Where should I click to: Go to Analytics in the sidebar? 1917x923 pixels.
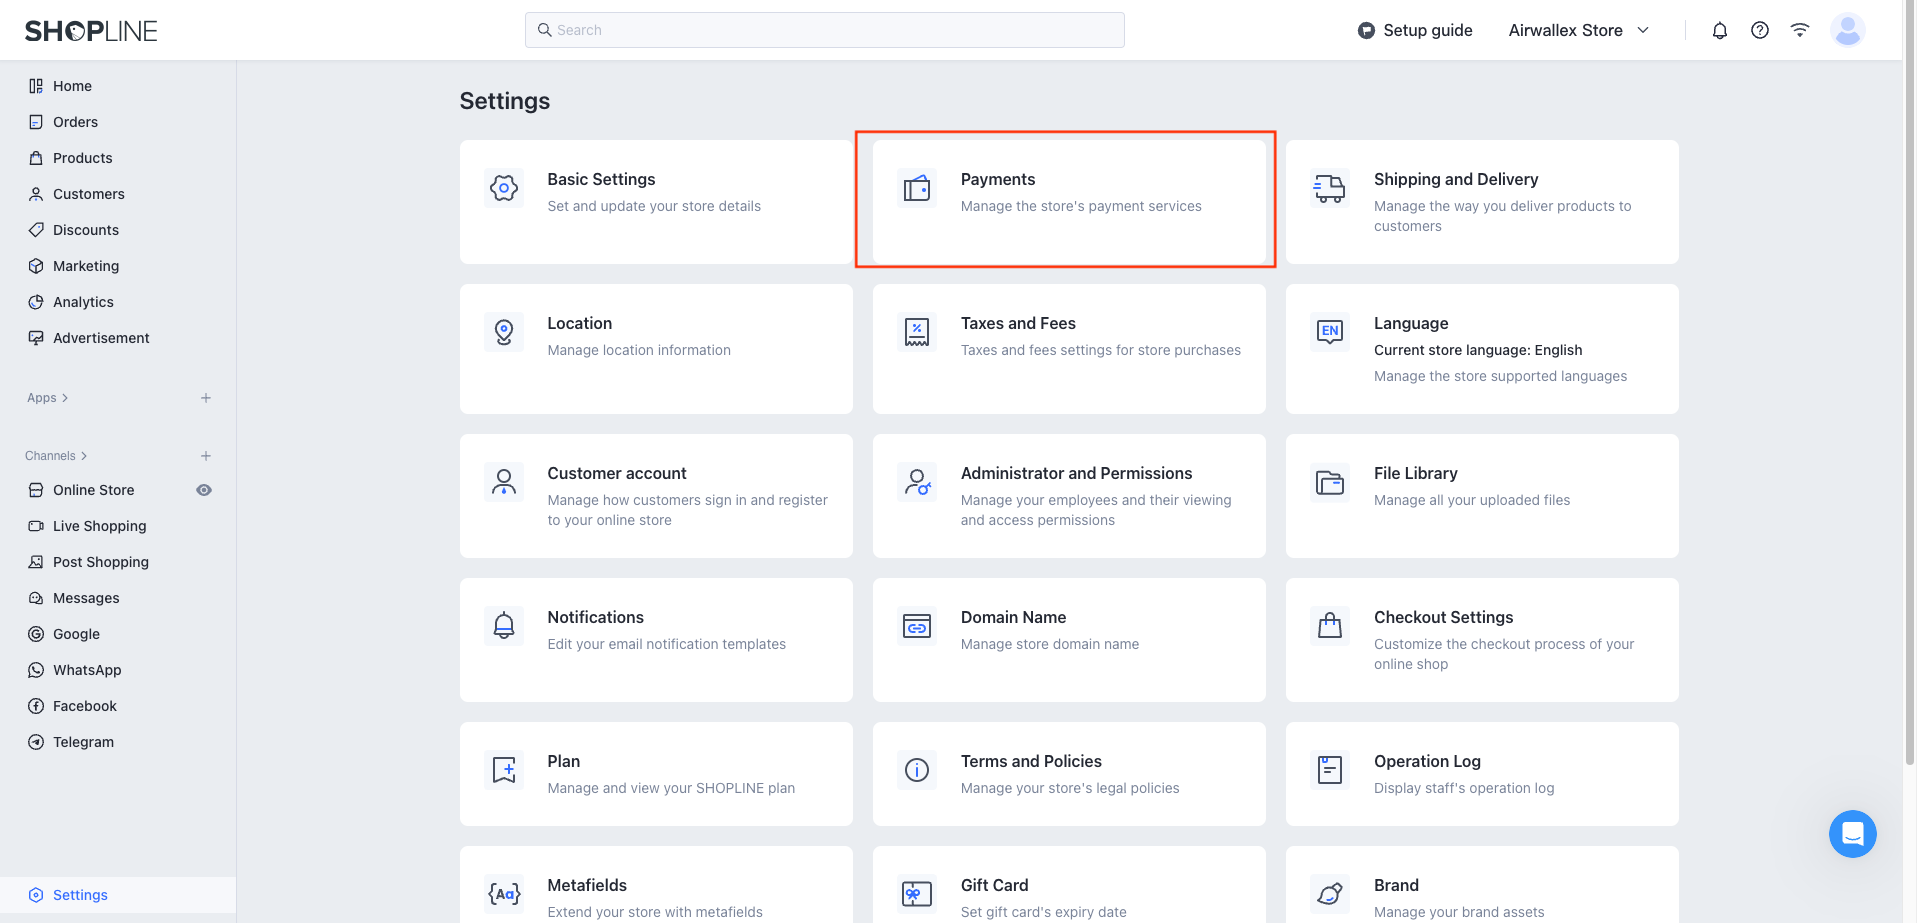(x=83, y=302)
